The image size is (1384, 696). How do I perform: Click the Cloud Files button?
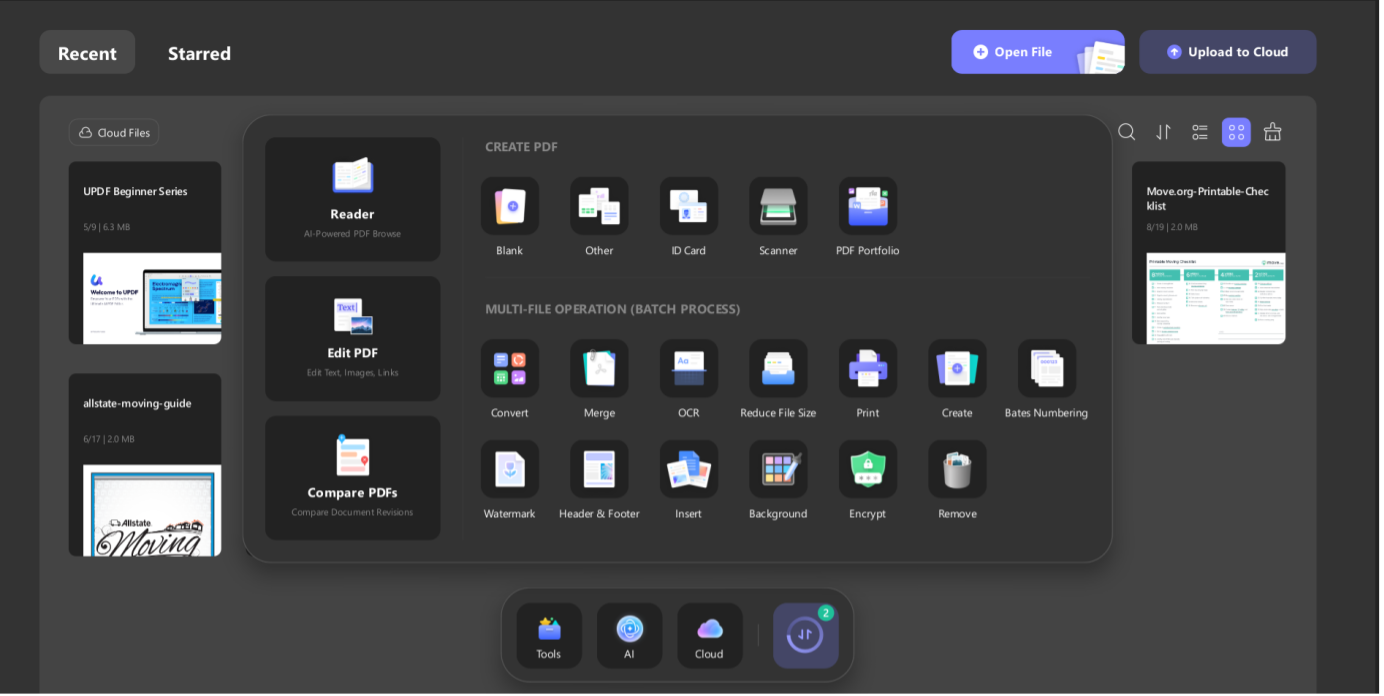(x=114, y=133)
